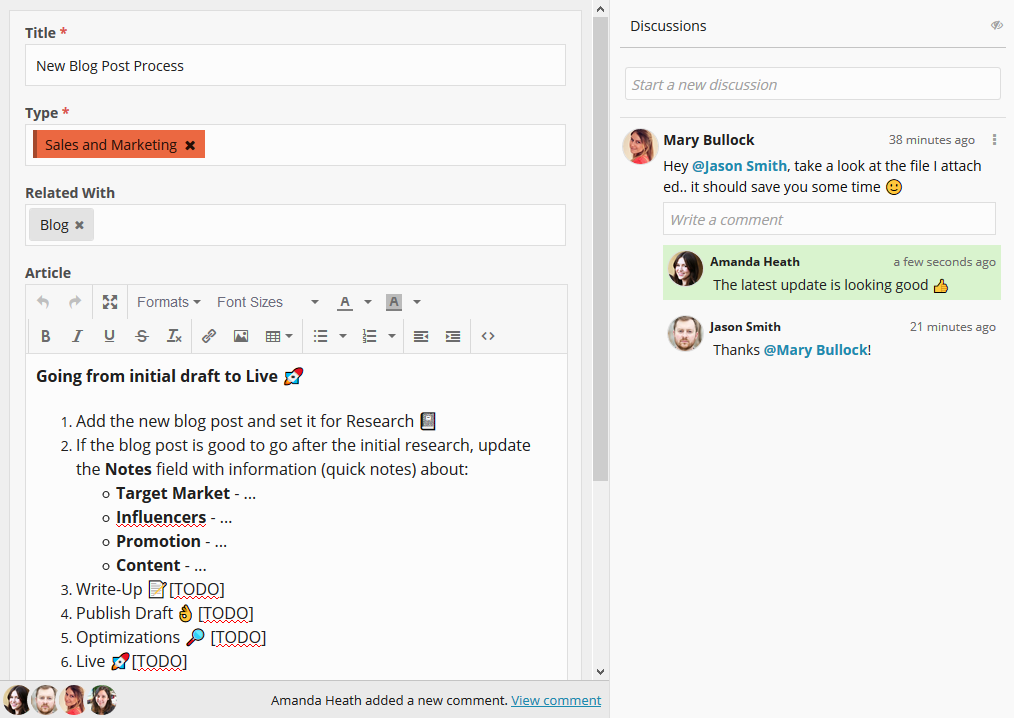Click the strikethrough icon

[x=142, y=336]
